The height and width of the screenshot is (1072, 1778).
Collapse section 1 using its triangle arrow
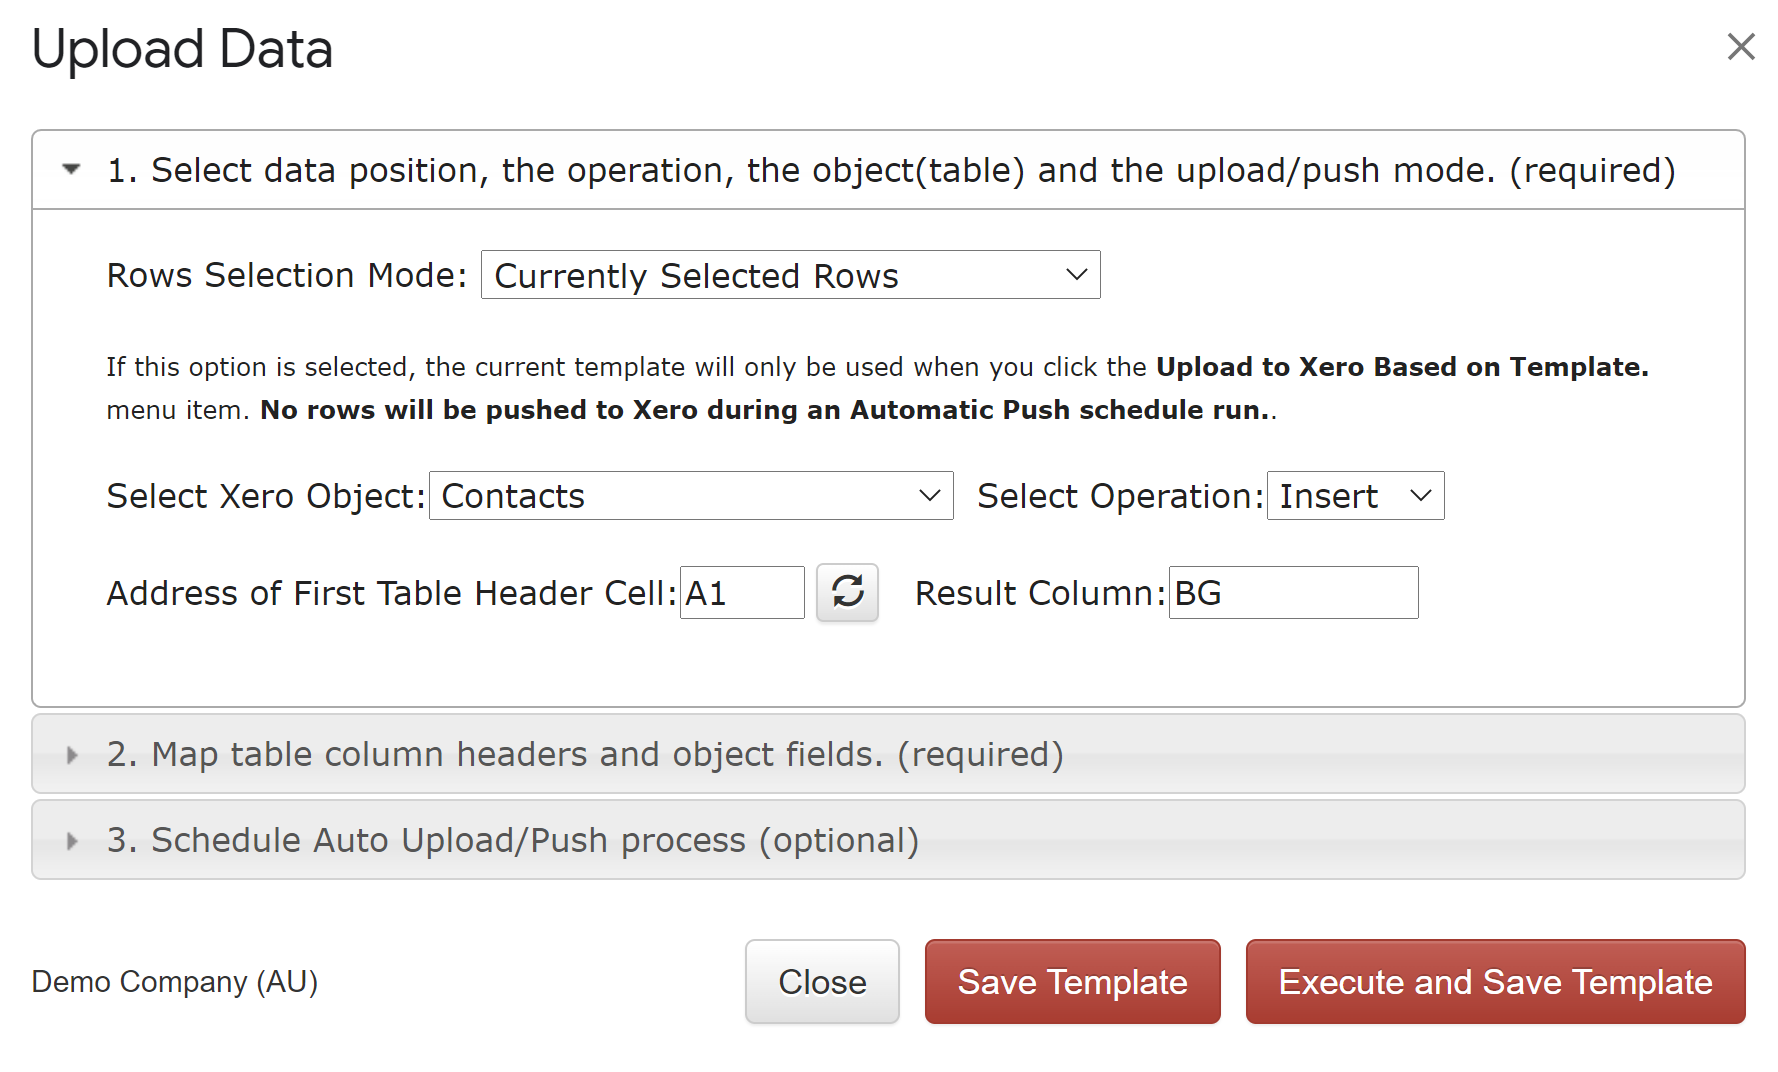pos(71,169)
